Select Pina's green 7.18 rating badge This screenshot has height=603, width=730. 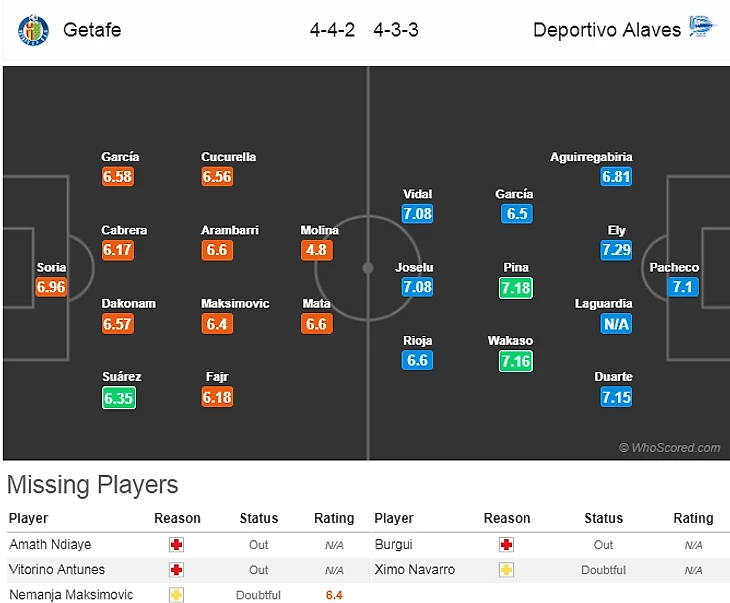tap(516, 288)
